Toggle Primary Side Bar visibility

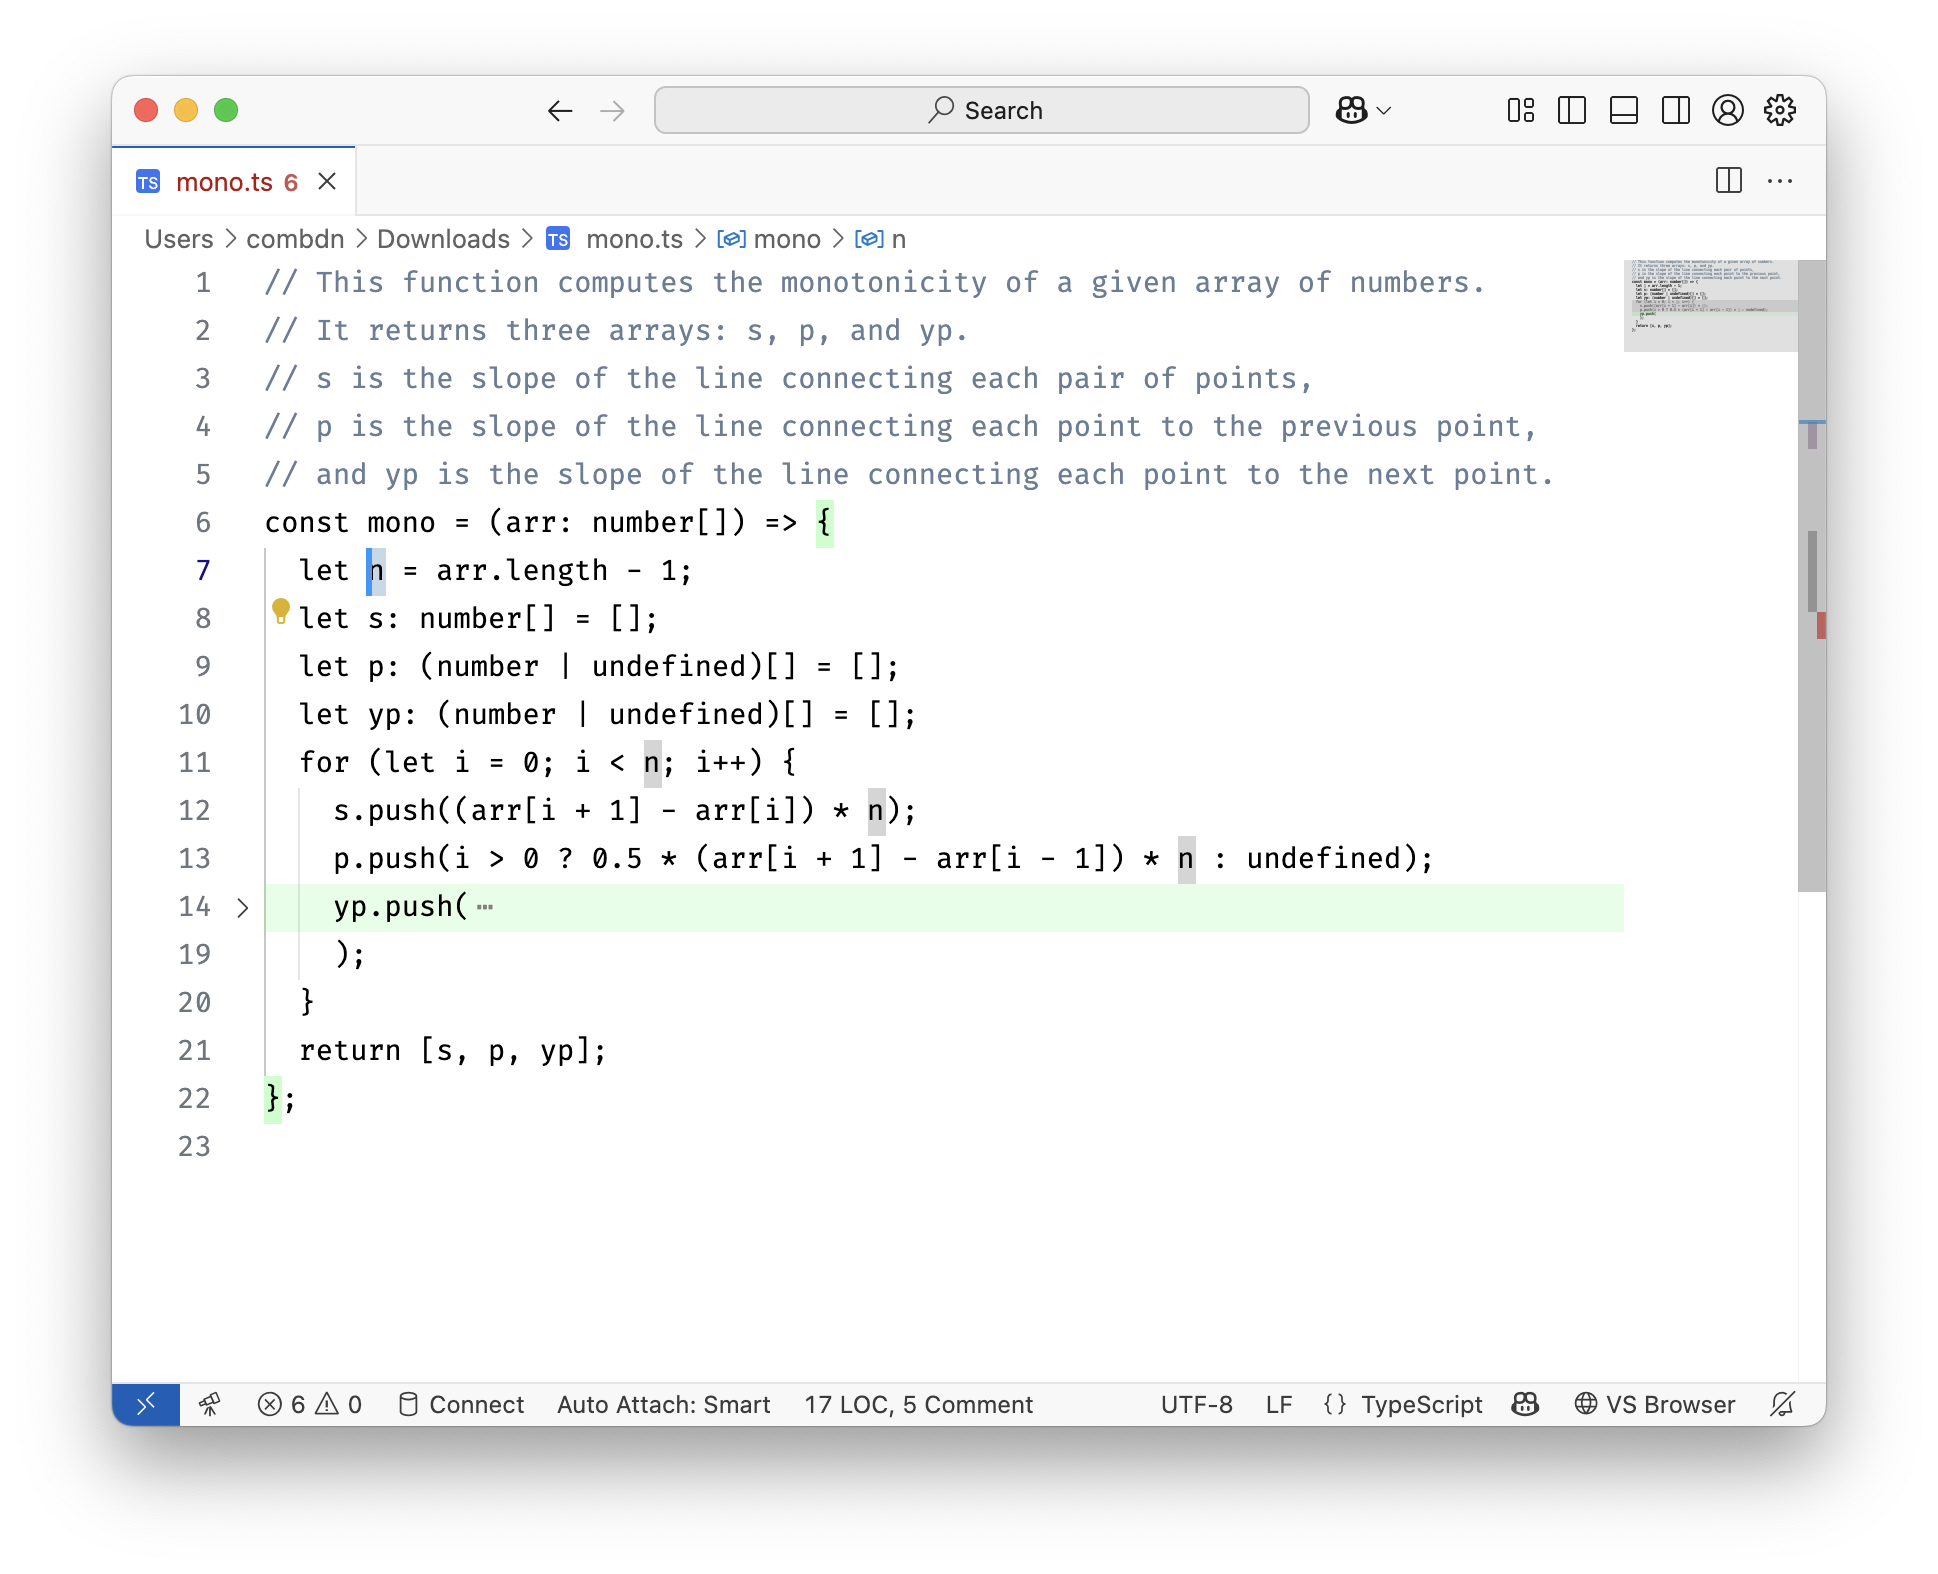tap(1572, 110)
